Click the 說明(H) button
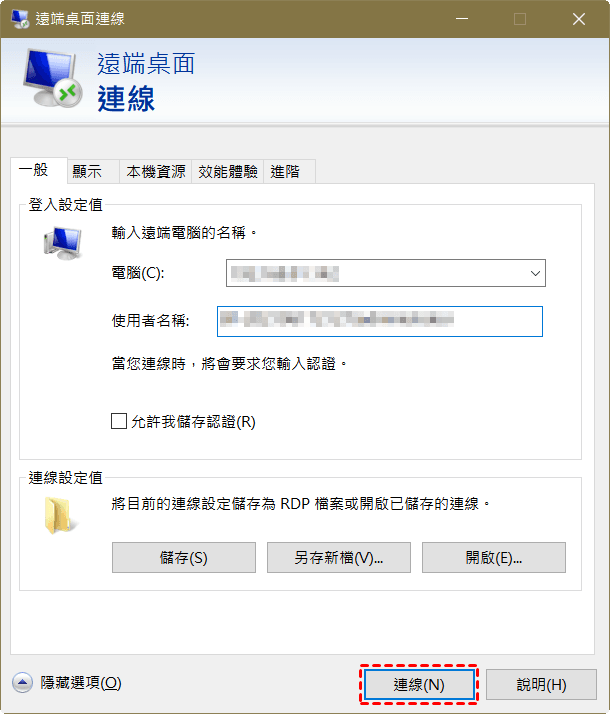This screenshot has height=714, width=610. [541, 684]
